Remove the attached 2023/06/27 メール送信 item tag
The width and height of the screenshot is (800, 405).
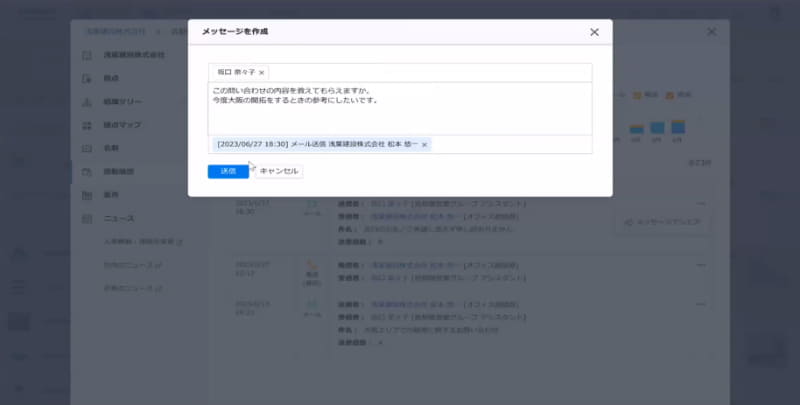click(x=424, y=145)
